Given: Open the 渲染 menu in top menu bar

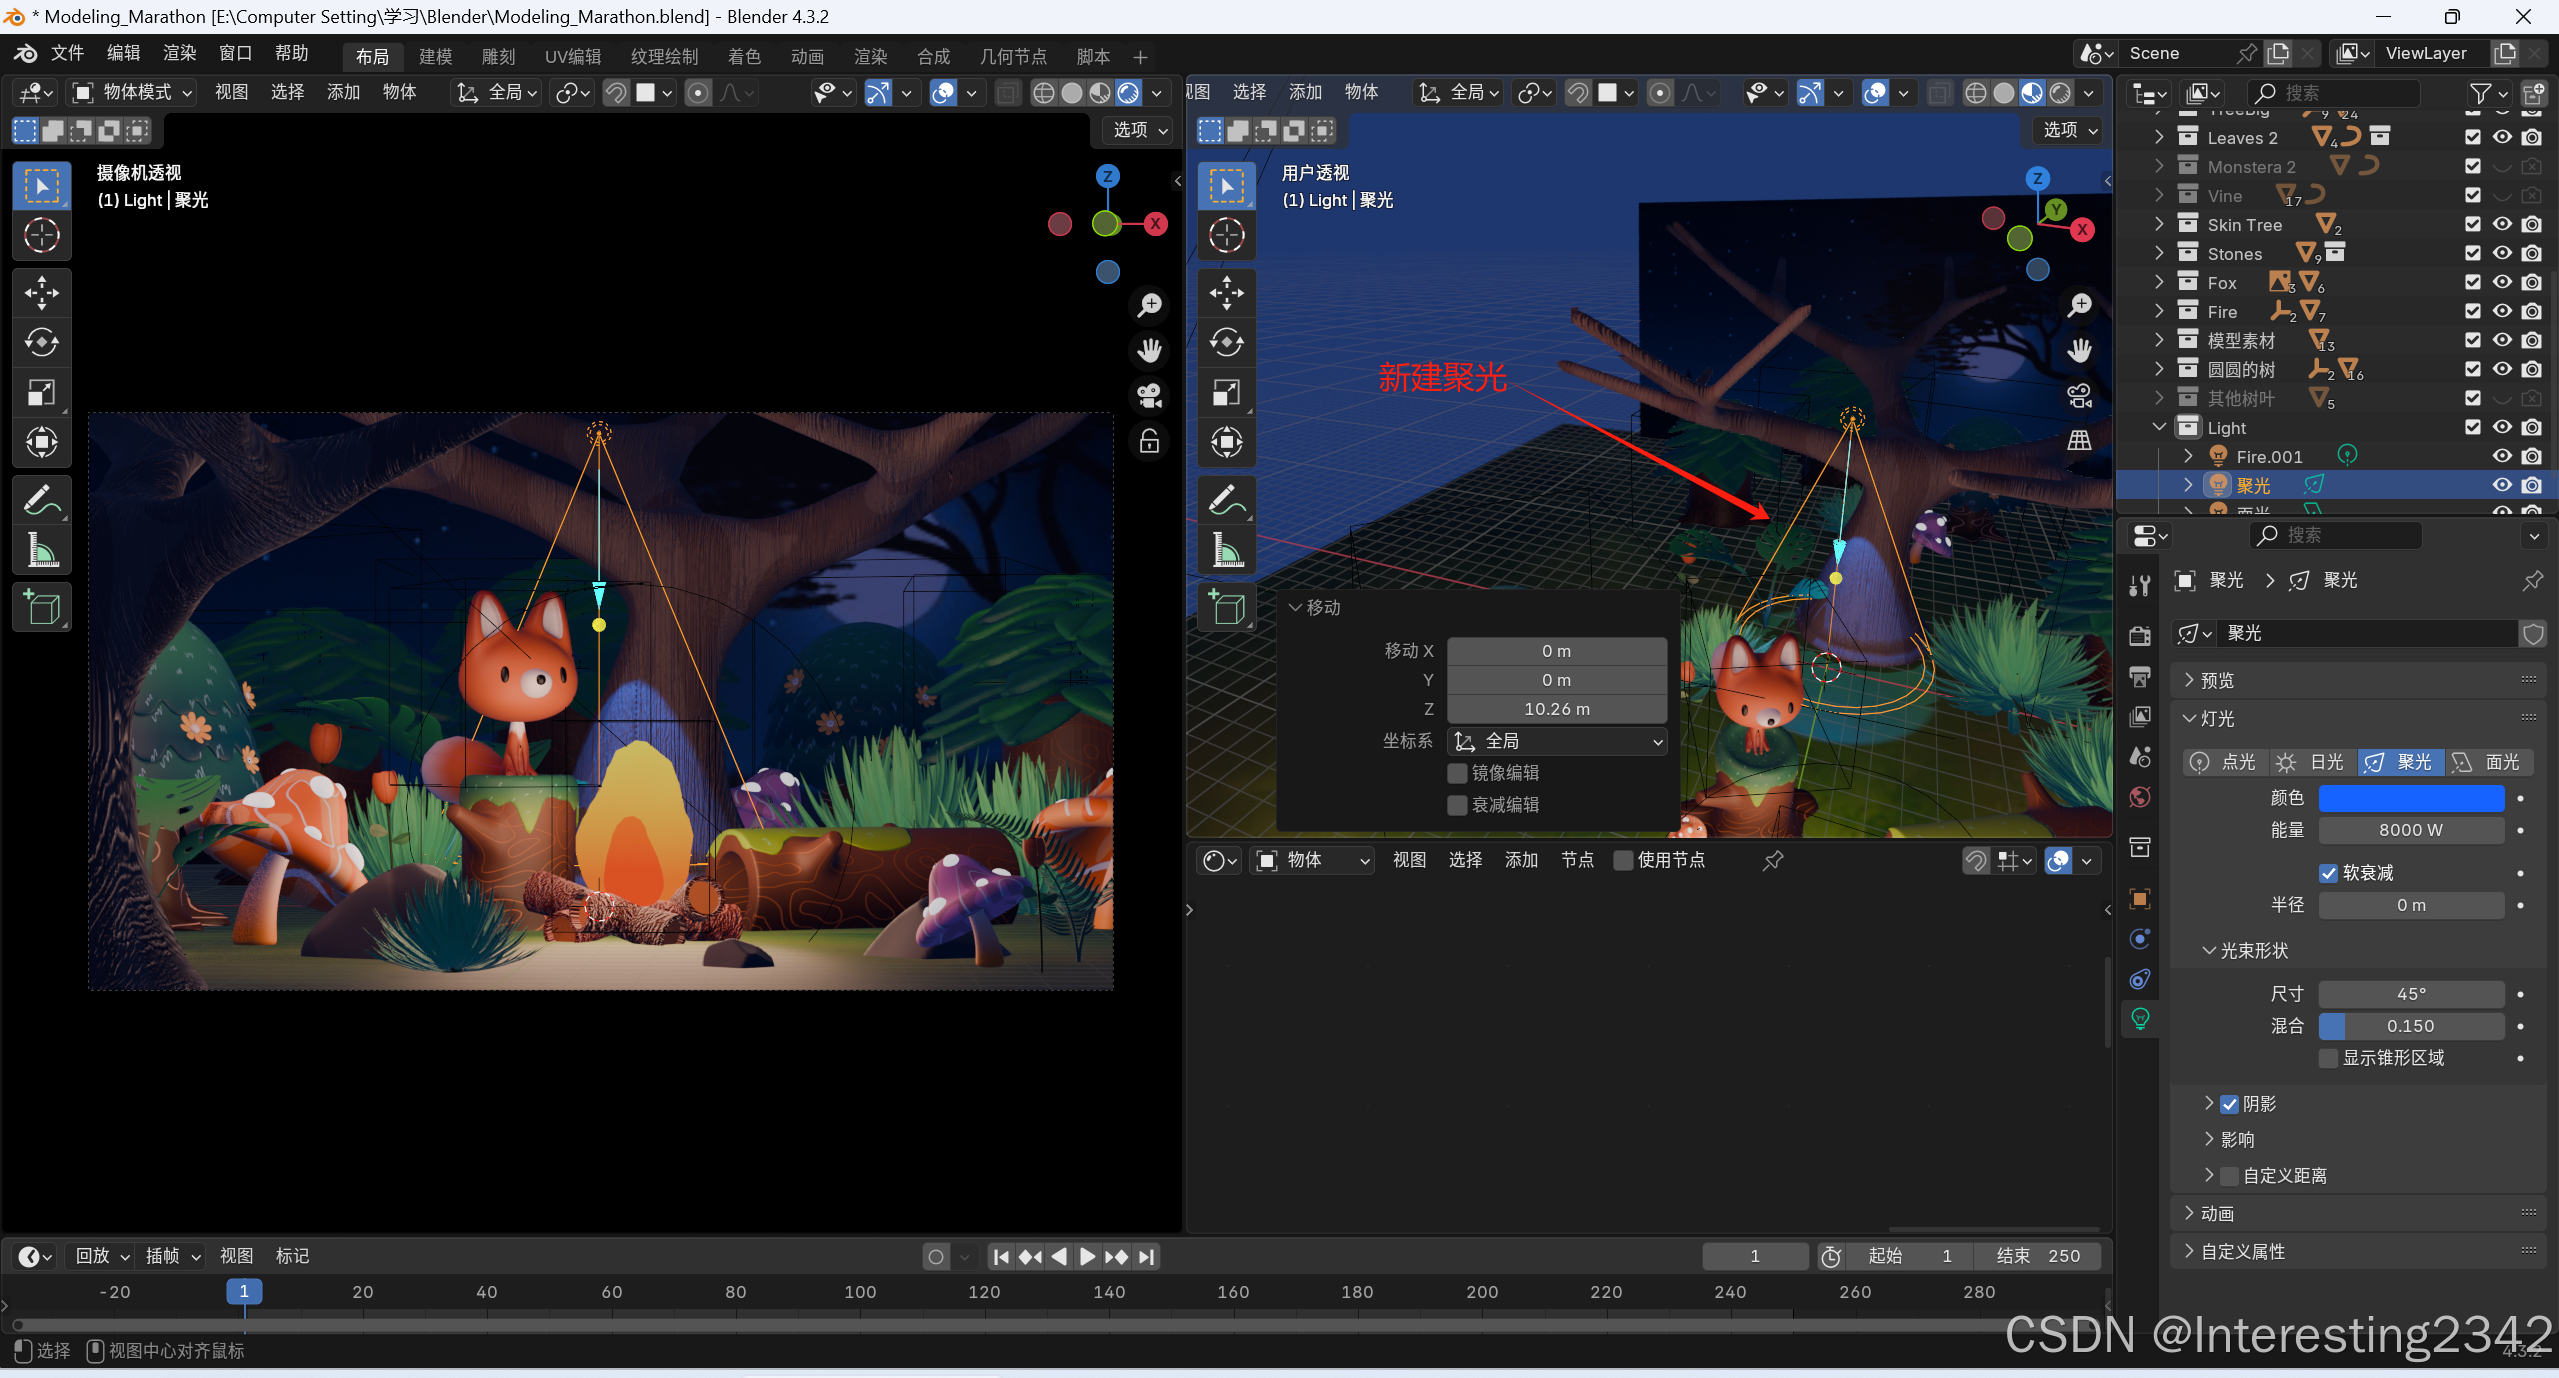Looking at the screenshot, I should (x=179, y=53).
